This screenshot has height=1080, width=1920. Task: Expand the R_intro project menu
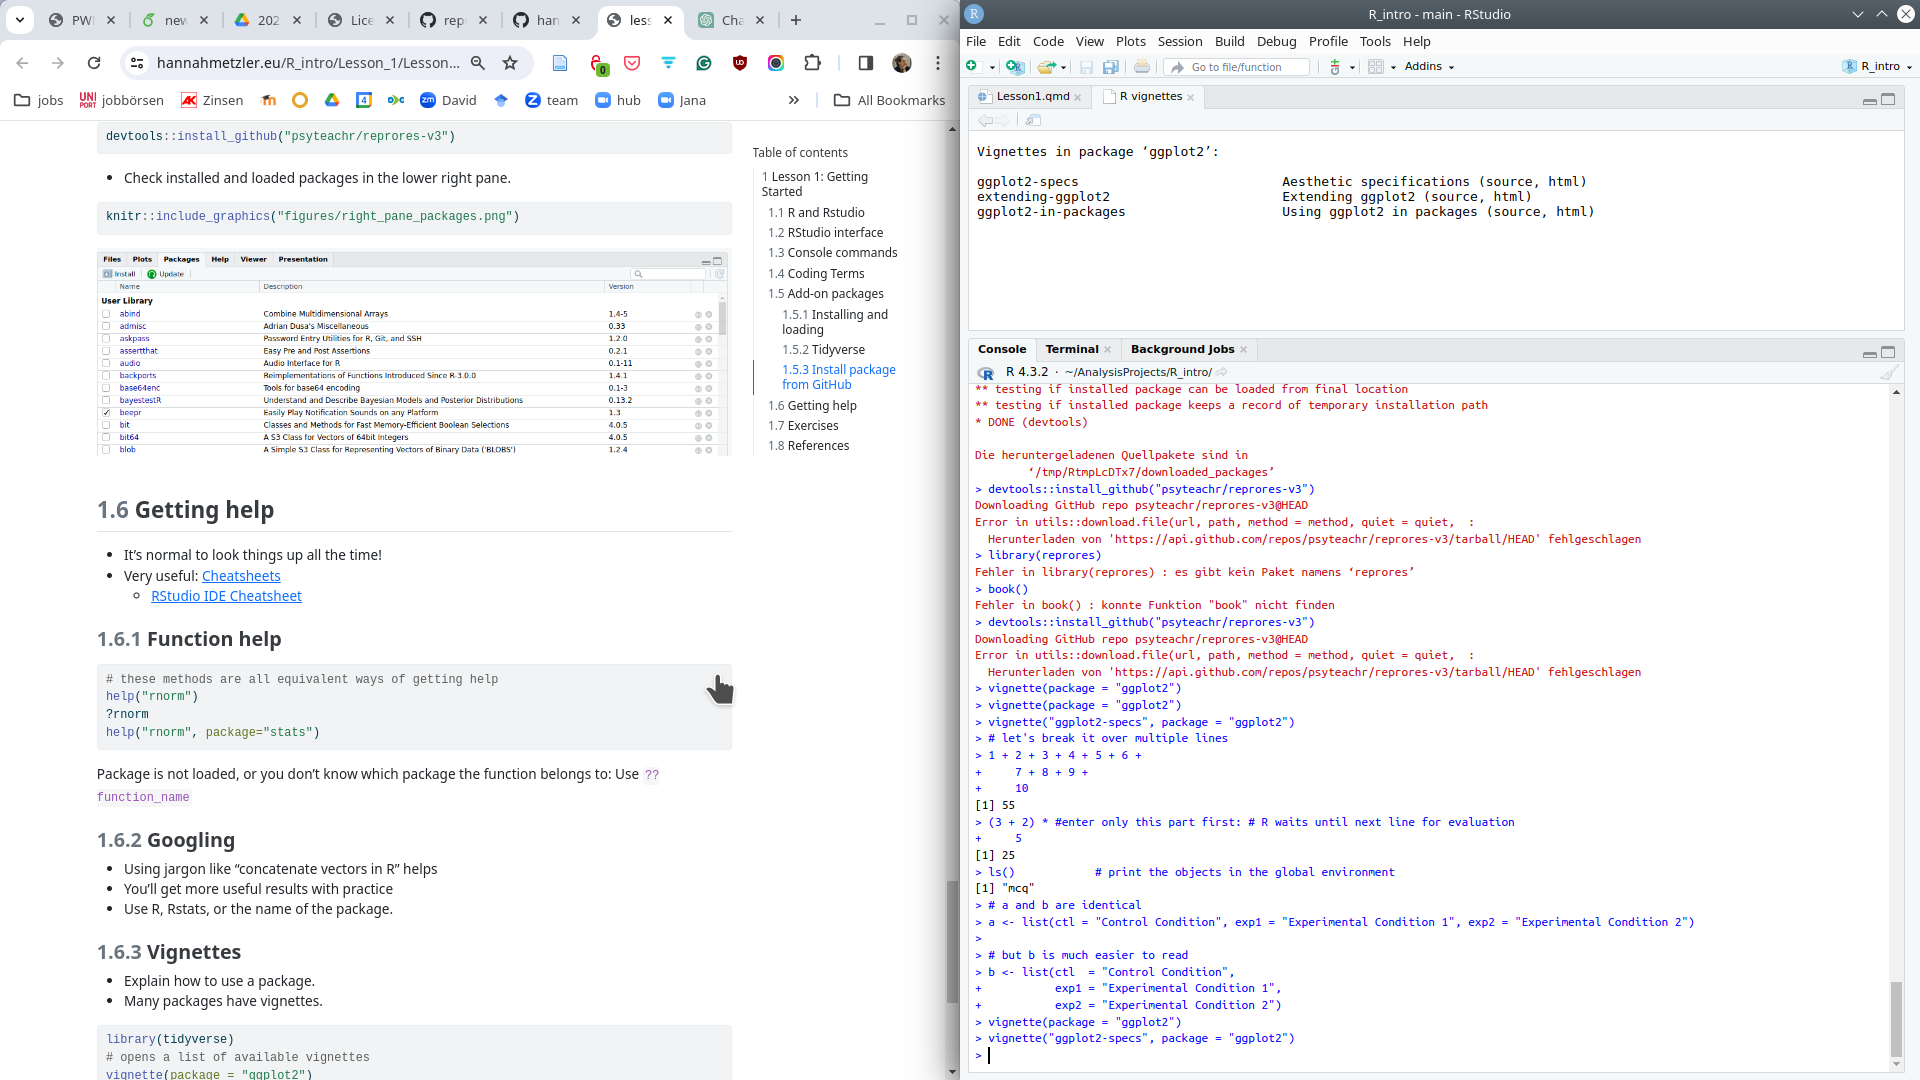coord(1879,67)
